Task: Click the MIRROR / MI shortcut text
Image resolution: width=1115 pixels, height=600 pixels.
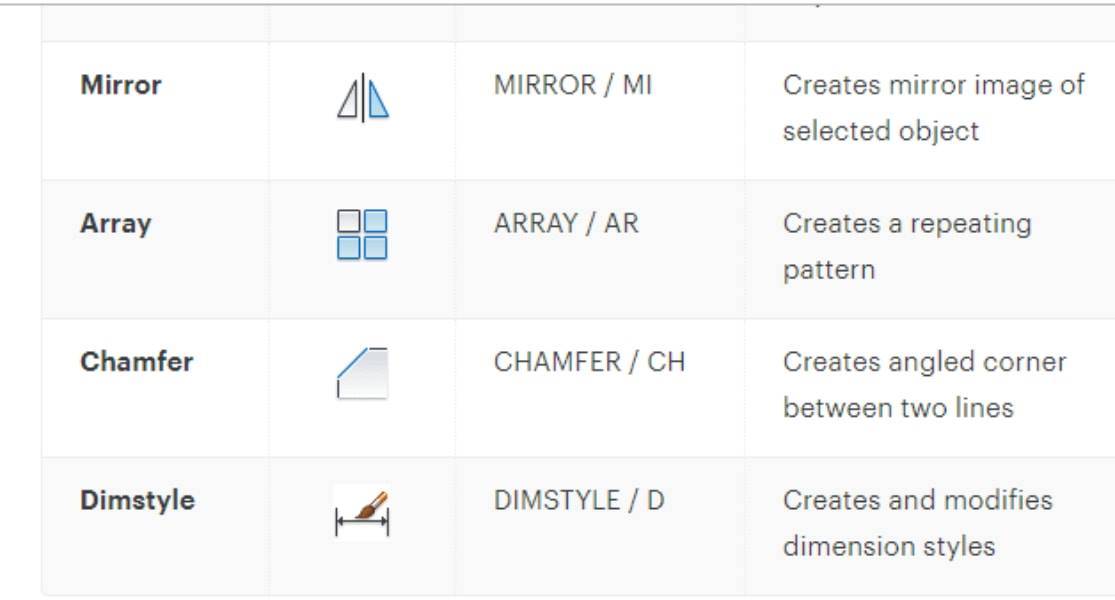Action: click(x=572, y=85)
